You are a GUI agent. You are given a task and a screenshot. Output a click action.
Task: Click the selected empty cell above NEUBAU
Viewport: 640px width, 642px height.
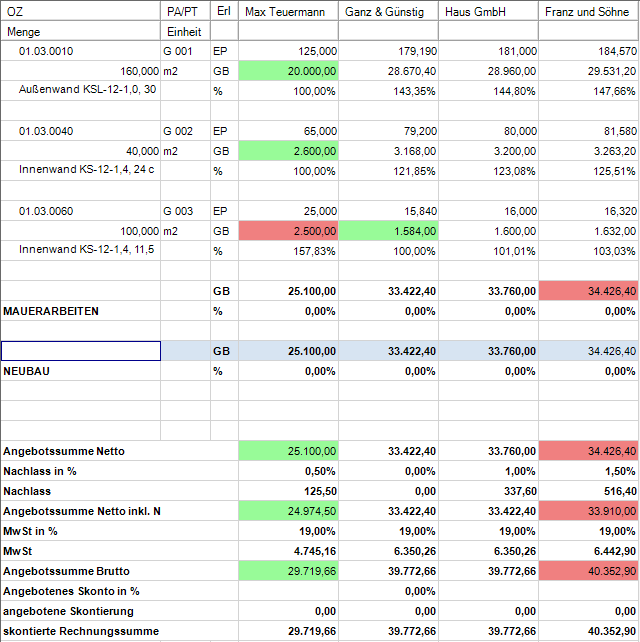point(81,351)
